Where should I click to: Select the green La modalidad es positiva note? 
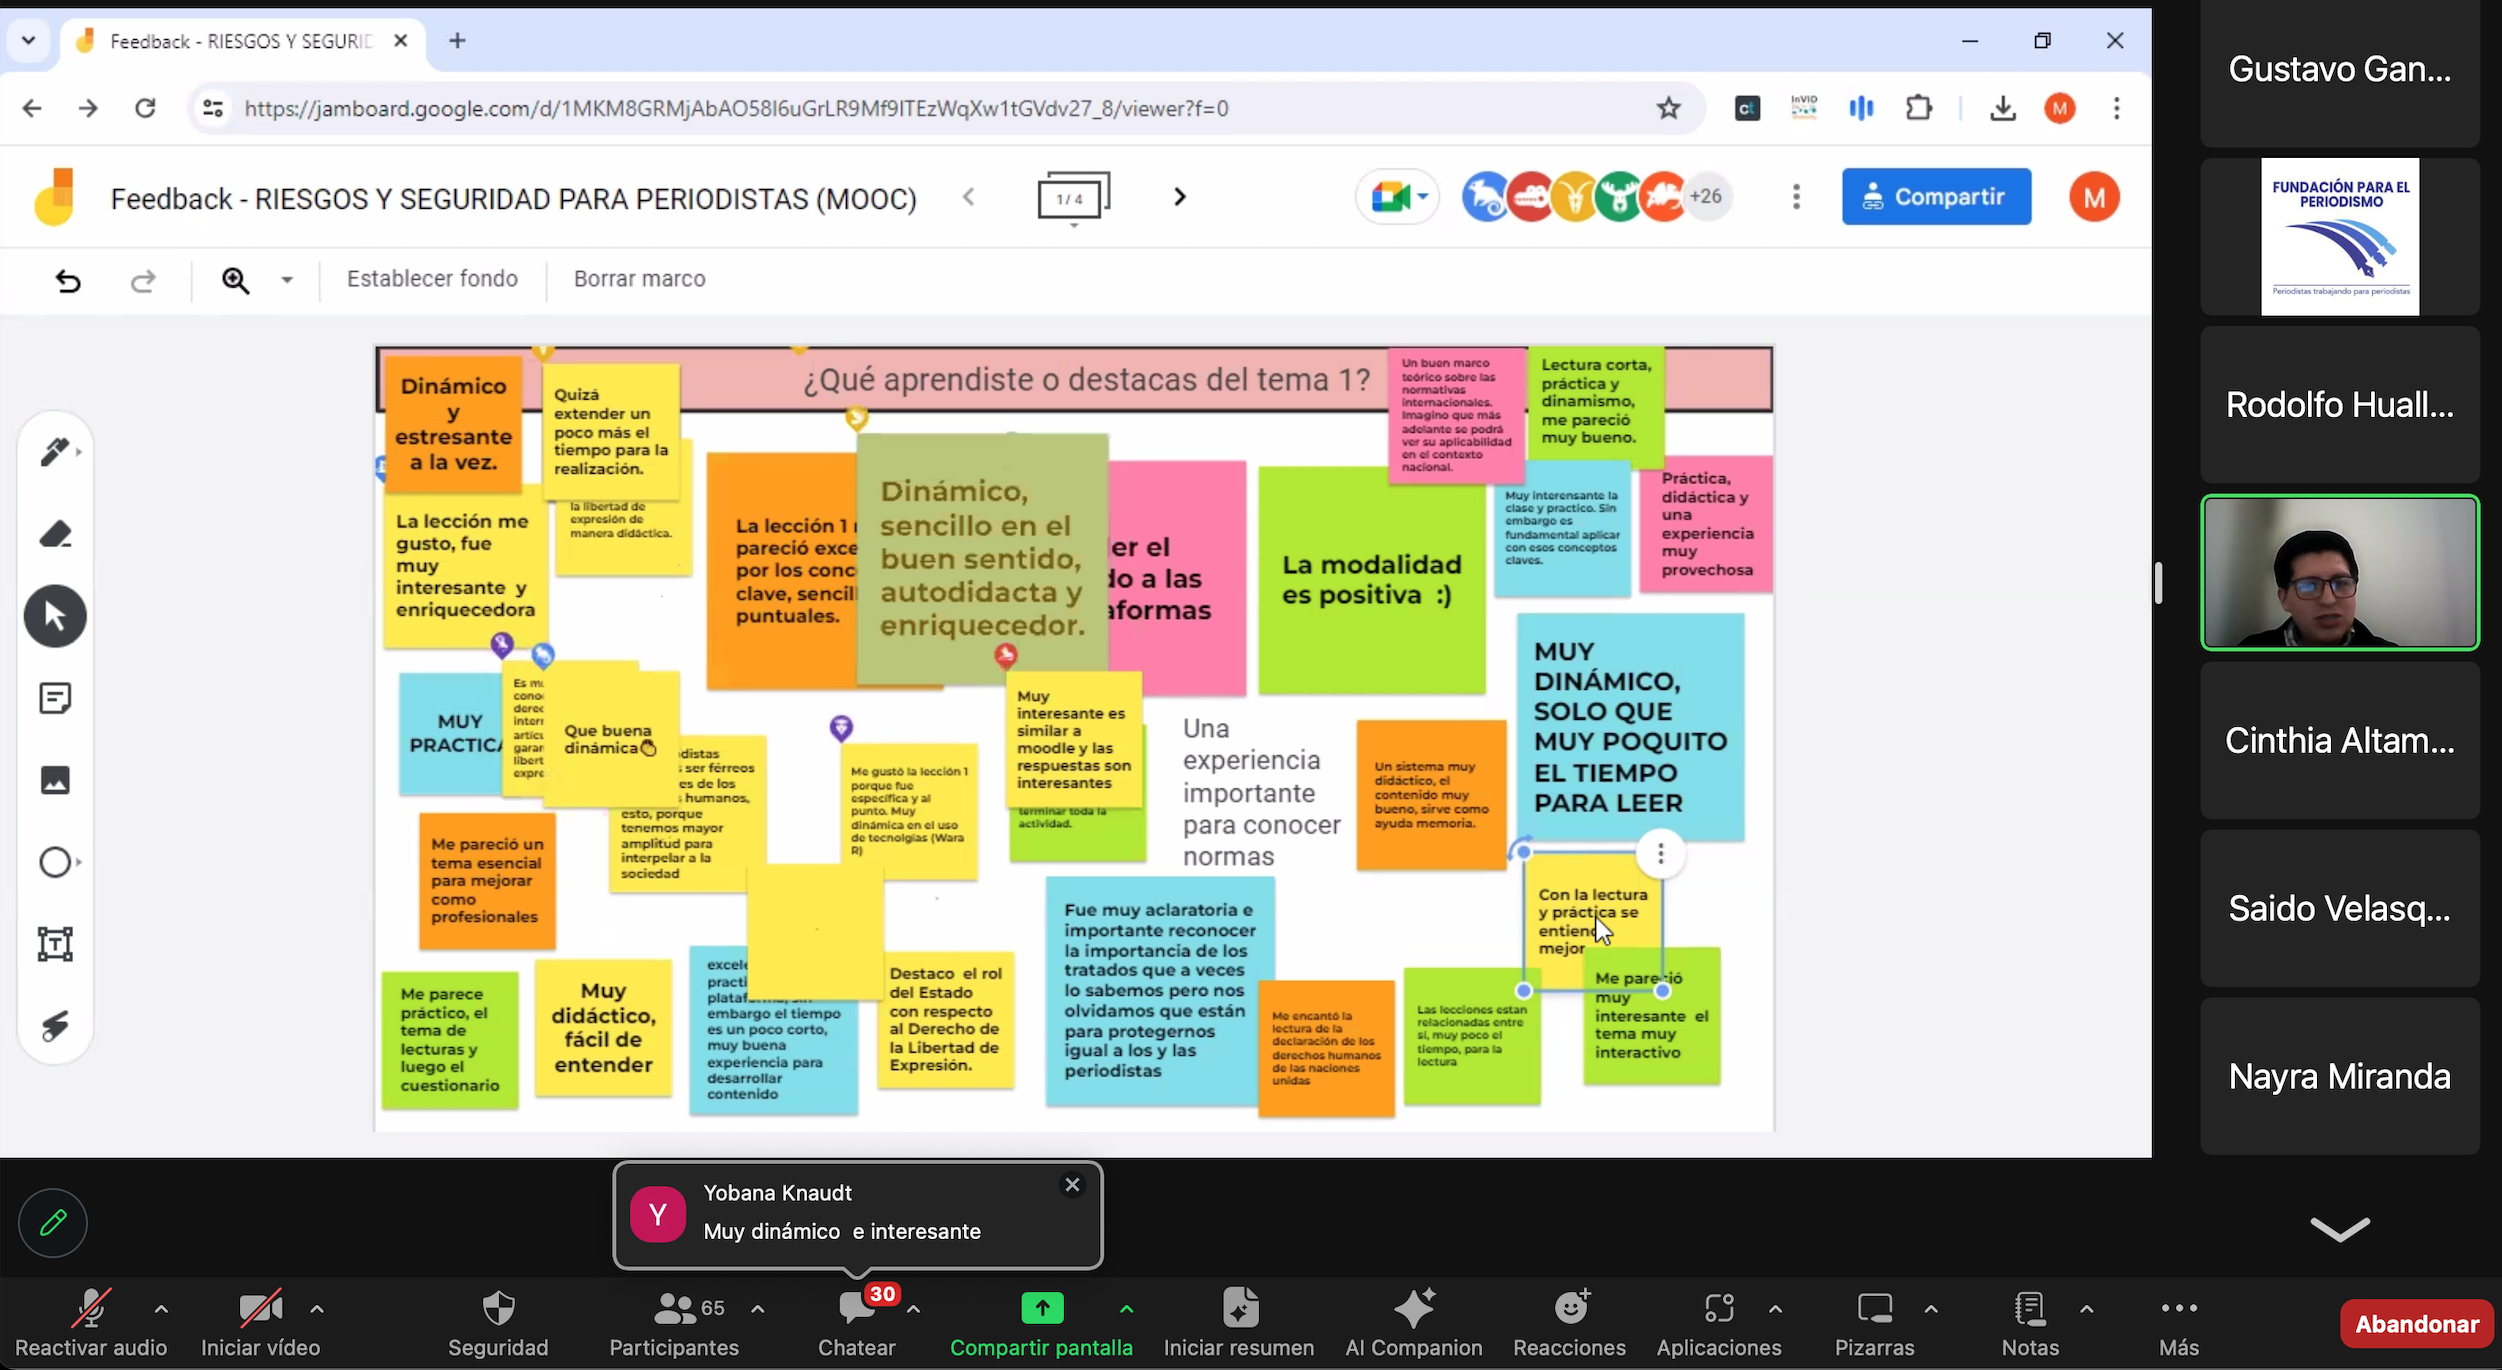coord(1370,580)
